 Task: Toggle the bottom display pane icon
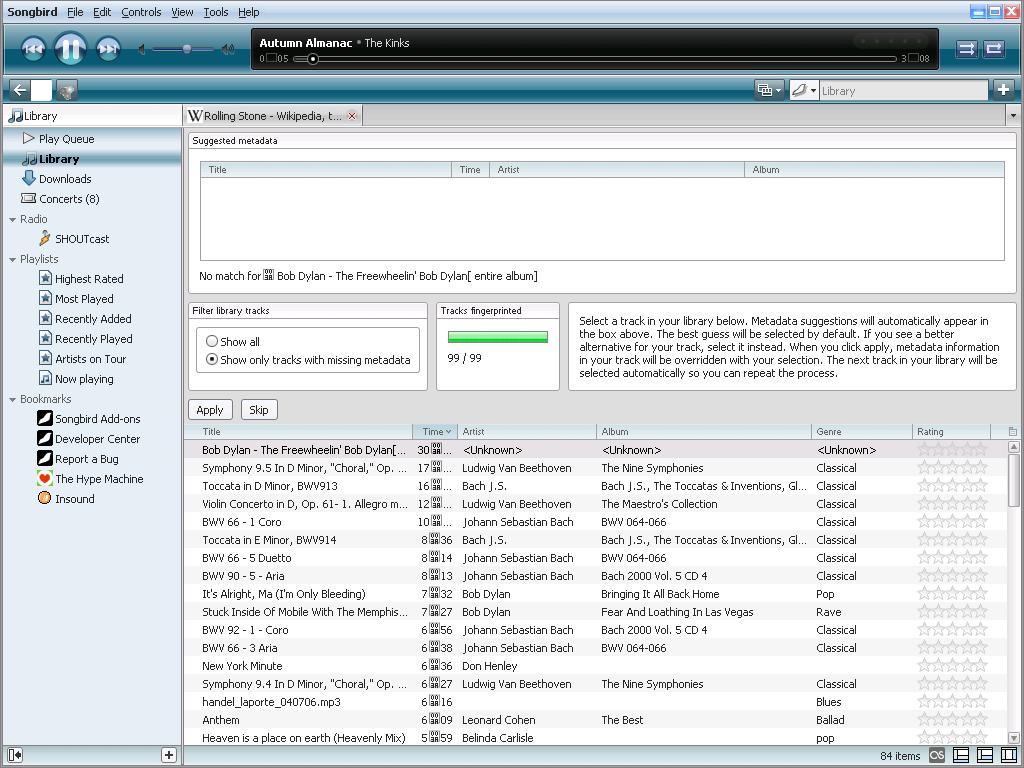coord(961,756)
